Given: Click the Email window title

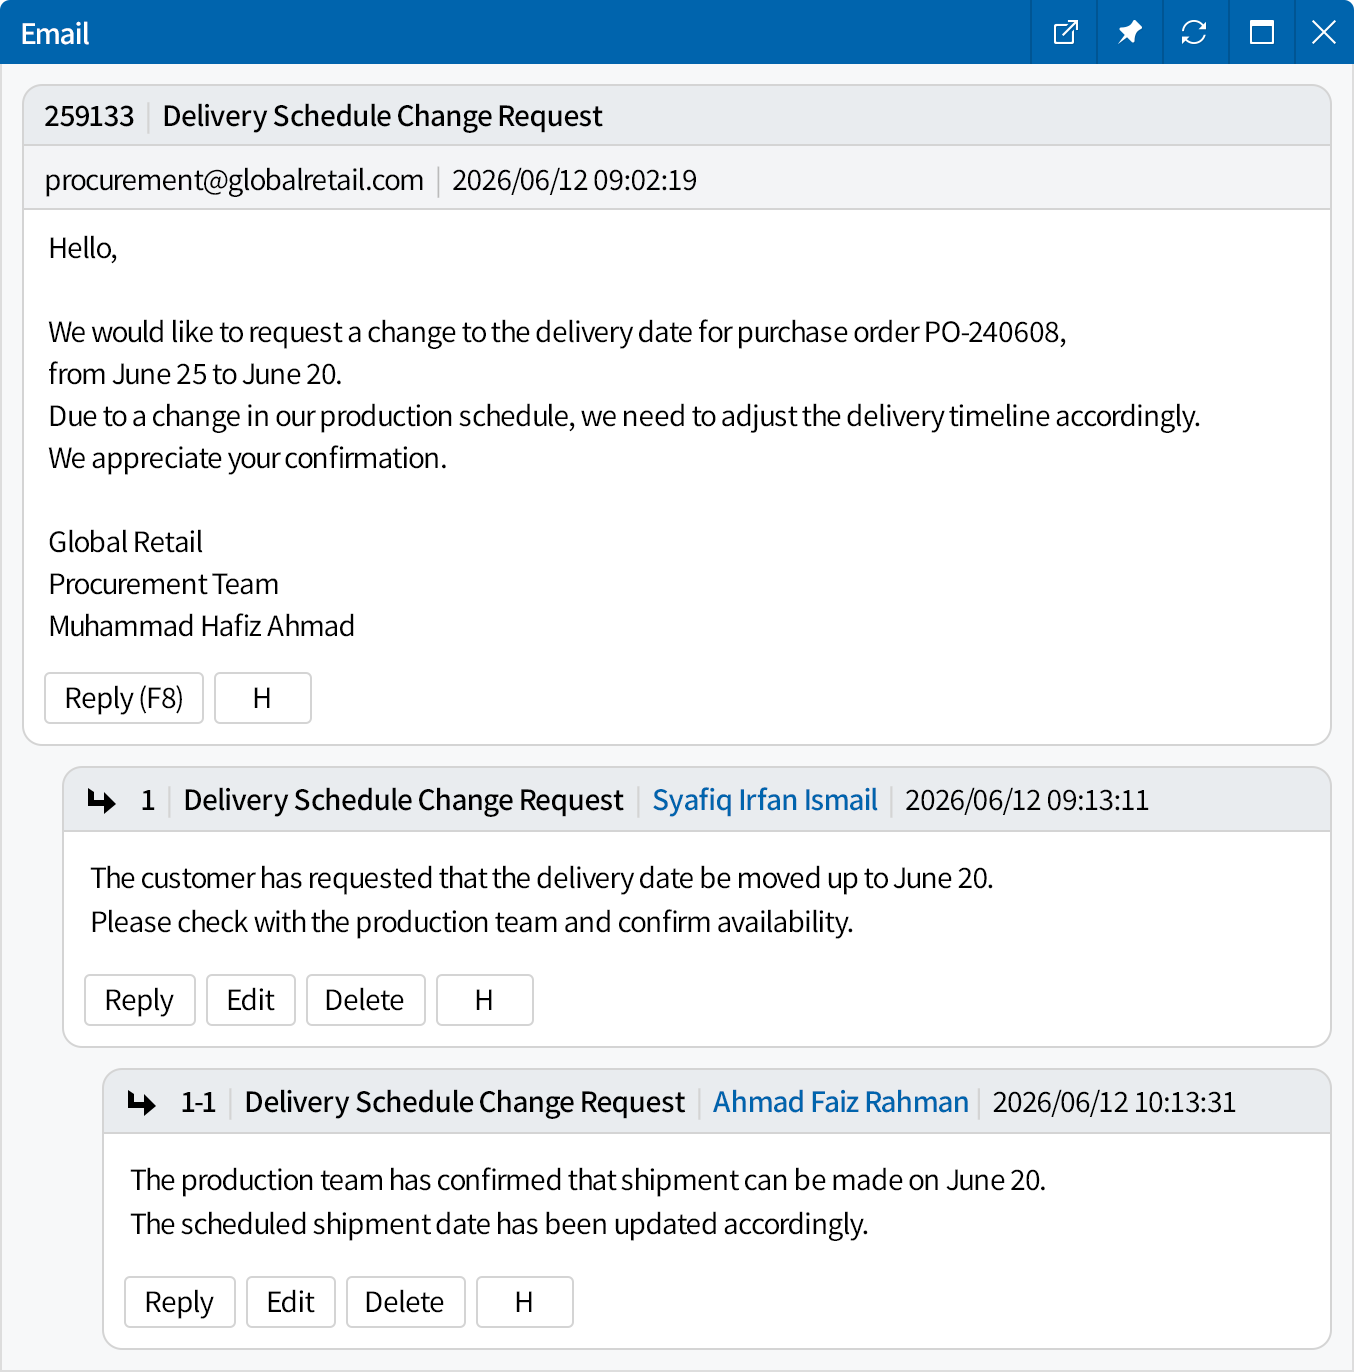Looking at the screenshot, I should (x=55, y=34).
